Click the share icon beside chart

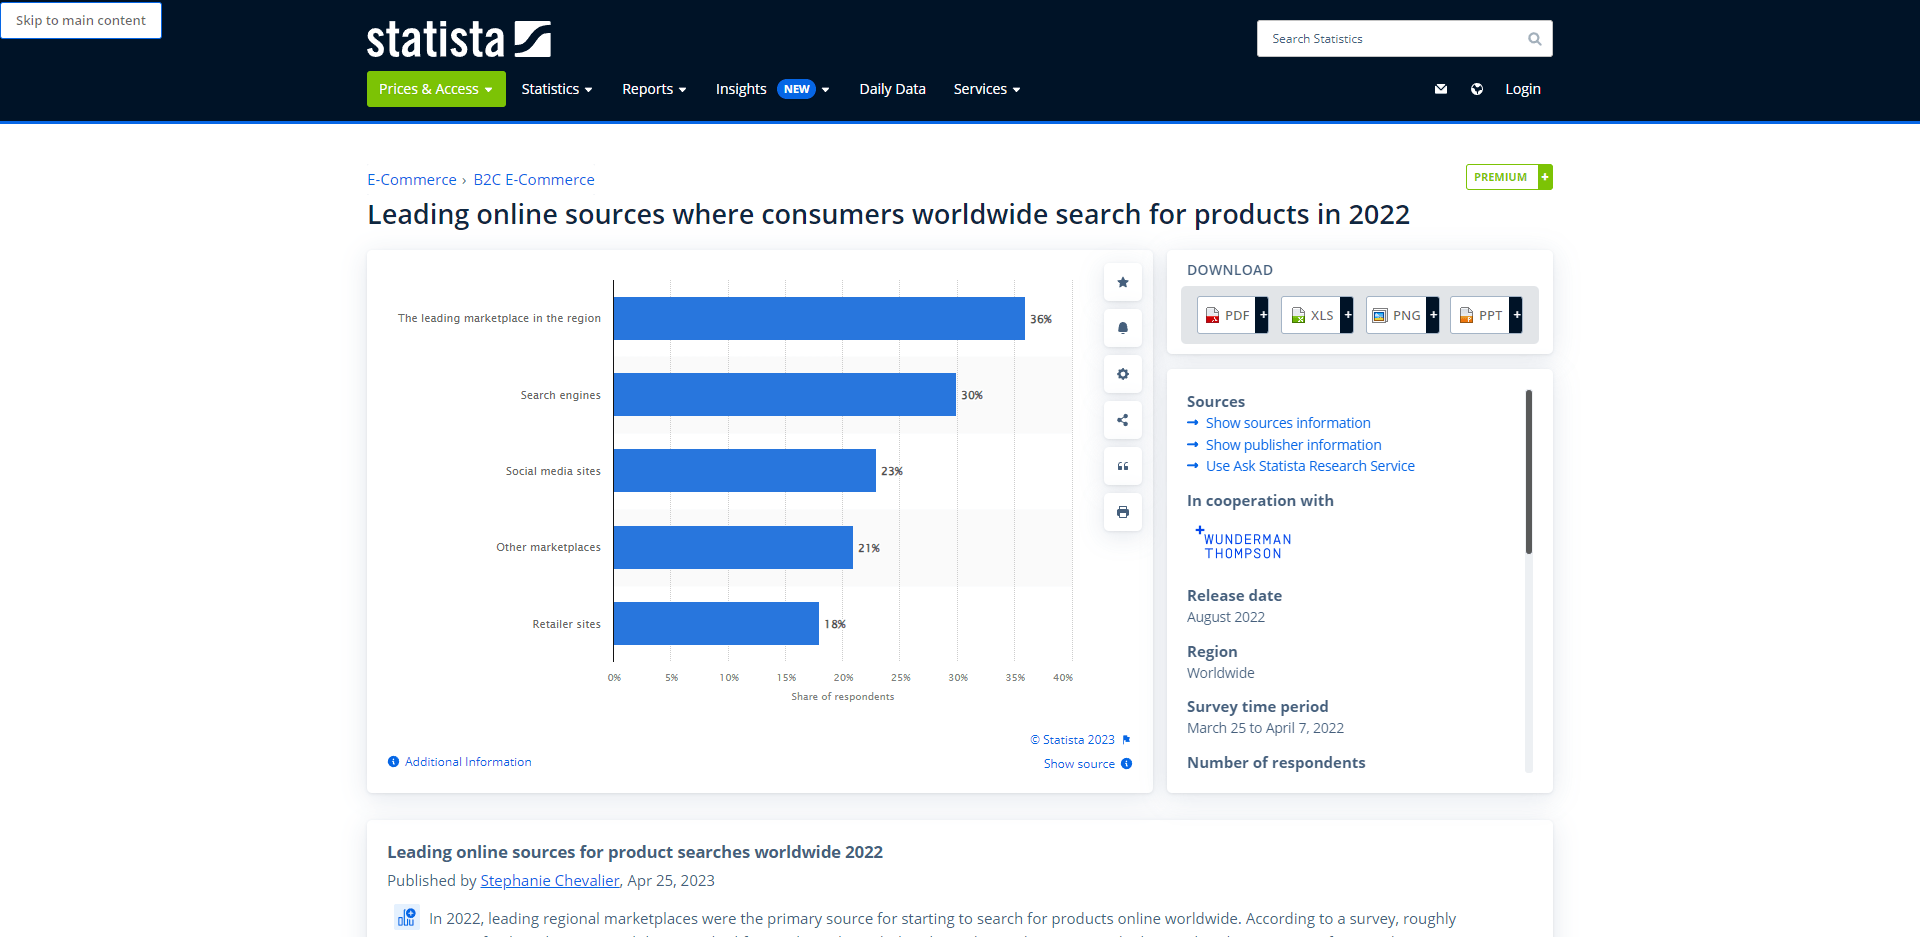tap(1122, 420)
